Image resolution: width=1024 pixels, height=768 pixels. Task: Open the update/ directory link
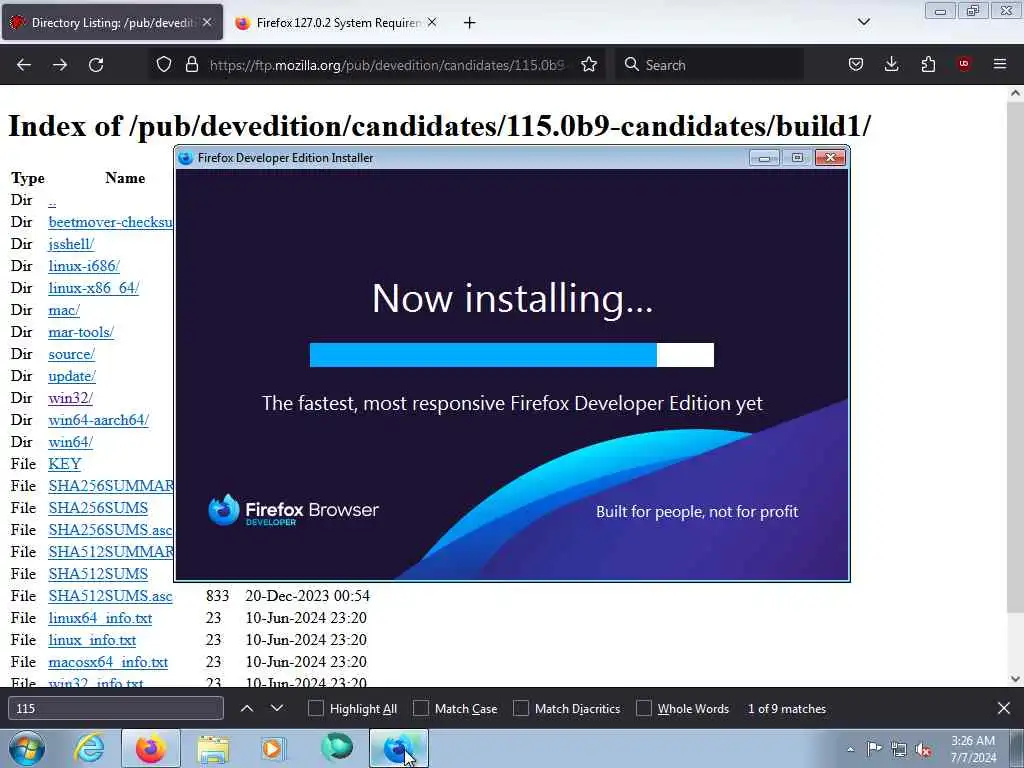pyautogui.click(x=72, y=376)
